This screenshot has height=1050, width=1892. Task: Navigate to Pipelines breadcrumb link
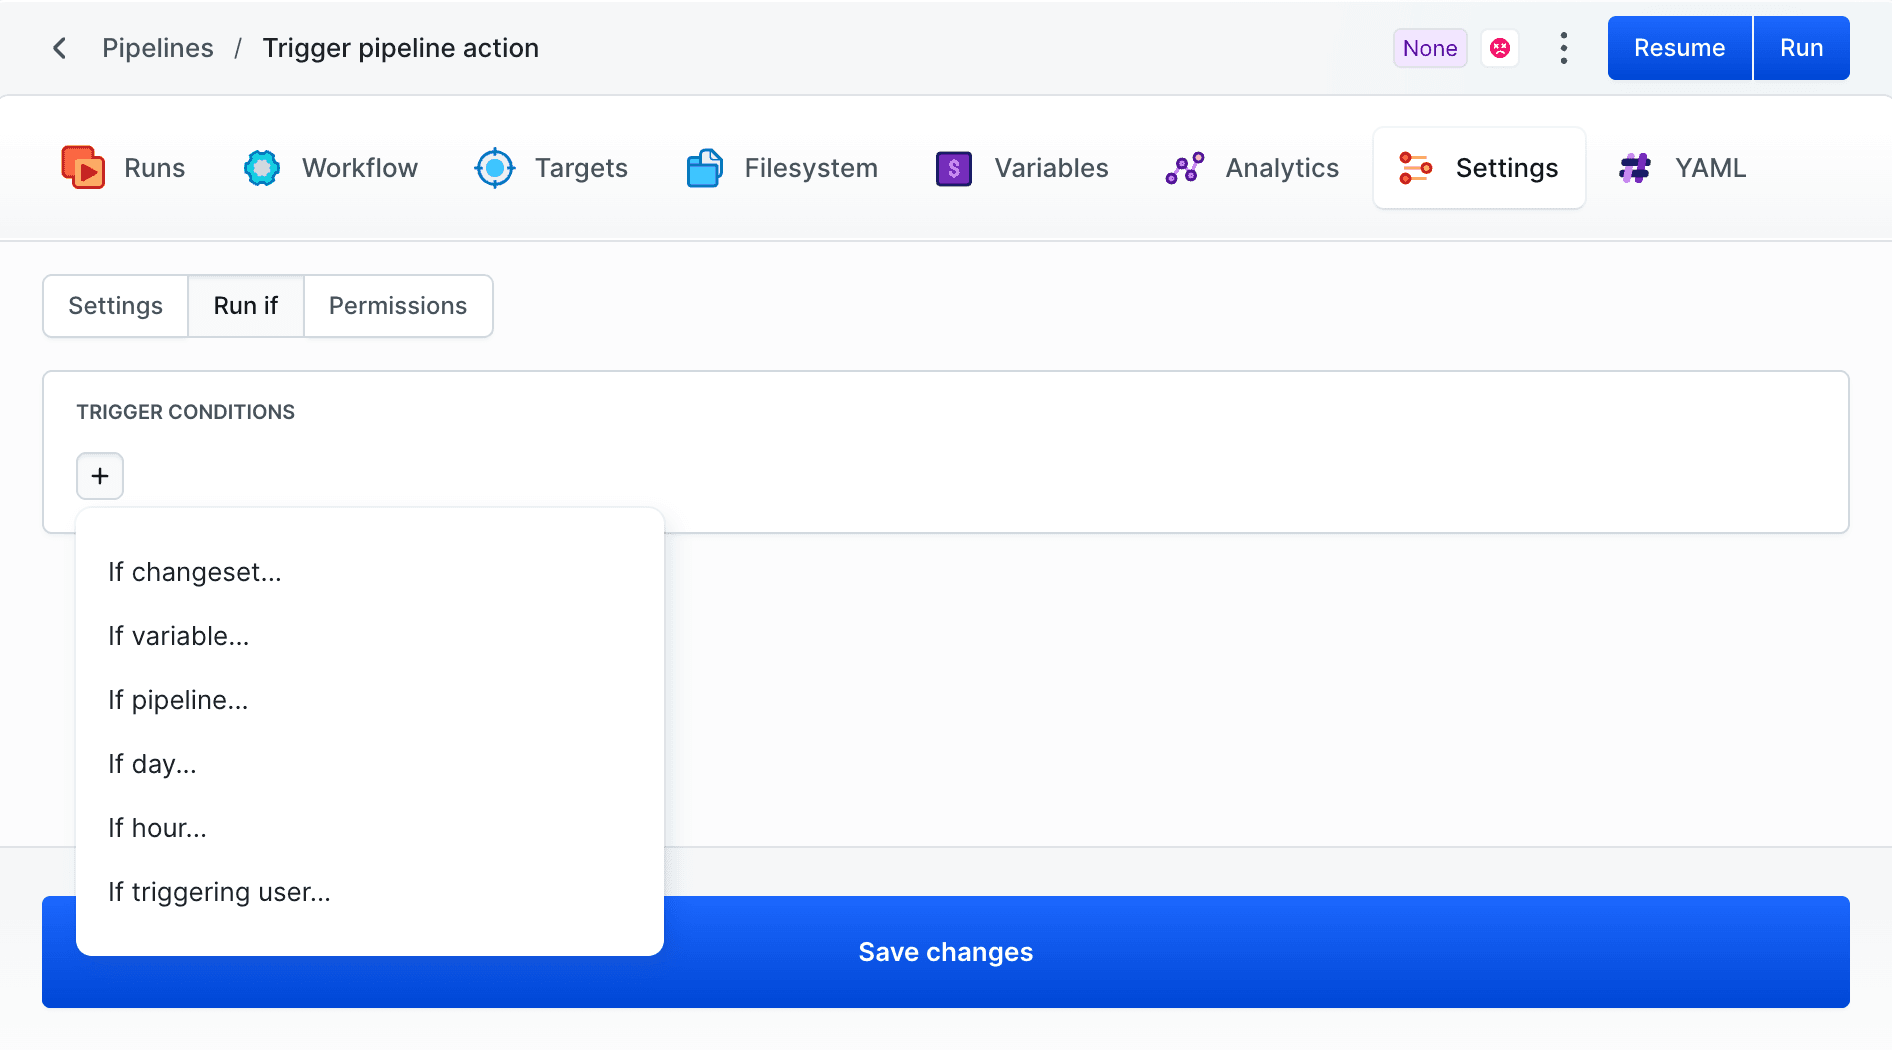(x=158, y=48)
